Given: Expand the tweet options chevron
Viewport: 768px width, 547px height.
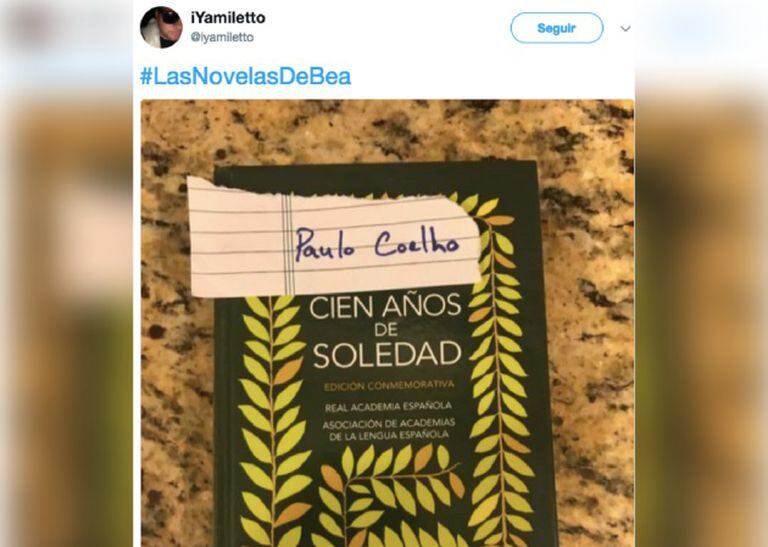Looking at the screenshot, I should click(625, 28).
